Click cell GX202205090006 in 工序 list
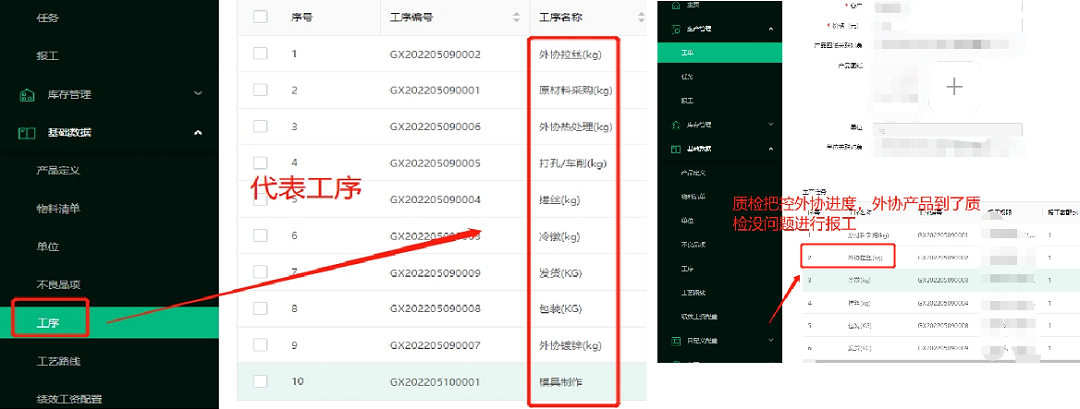This screenshot has height=409, width=1080. [435, 127]
